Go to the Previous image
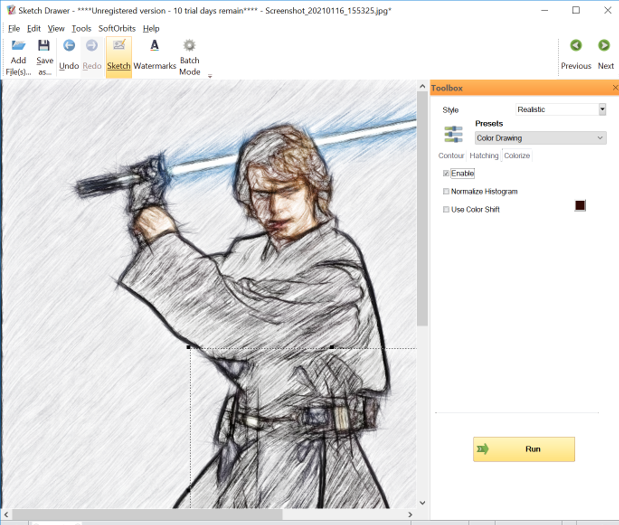619x525 pixels. (576, 54)
